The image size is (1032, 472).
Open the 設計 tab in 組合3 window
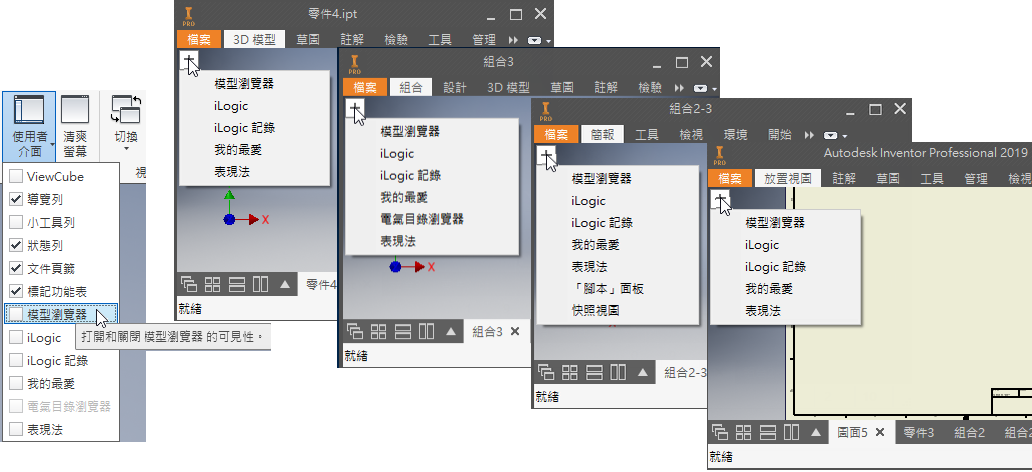click(x=455, y=87)
